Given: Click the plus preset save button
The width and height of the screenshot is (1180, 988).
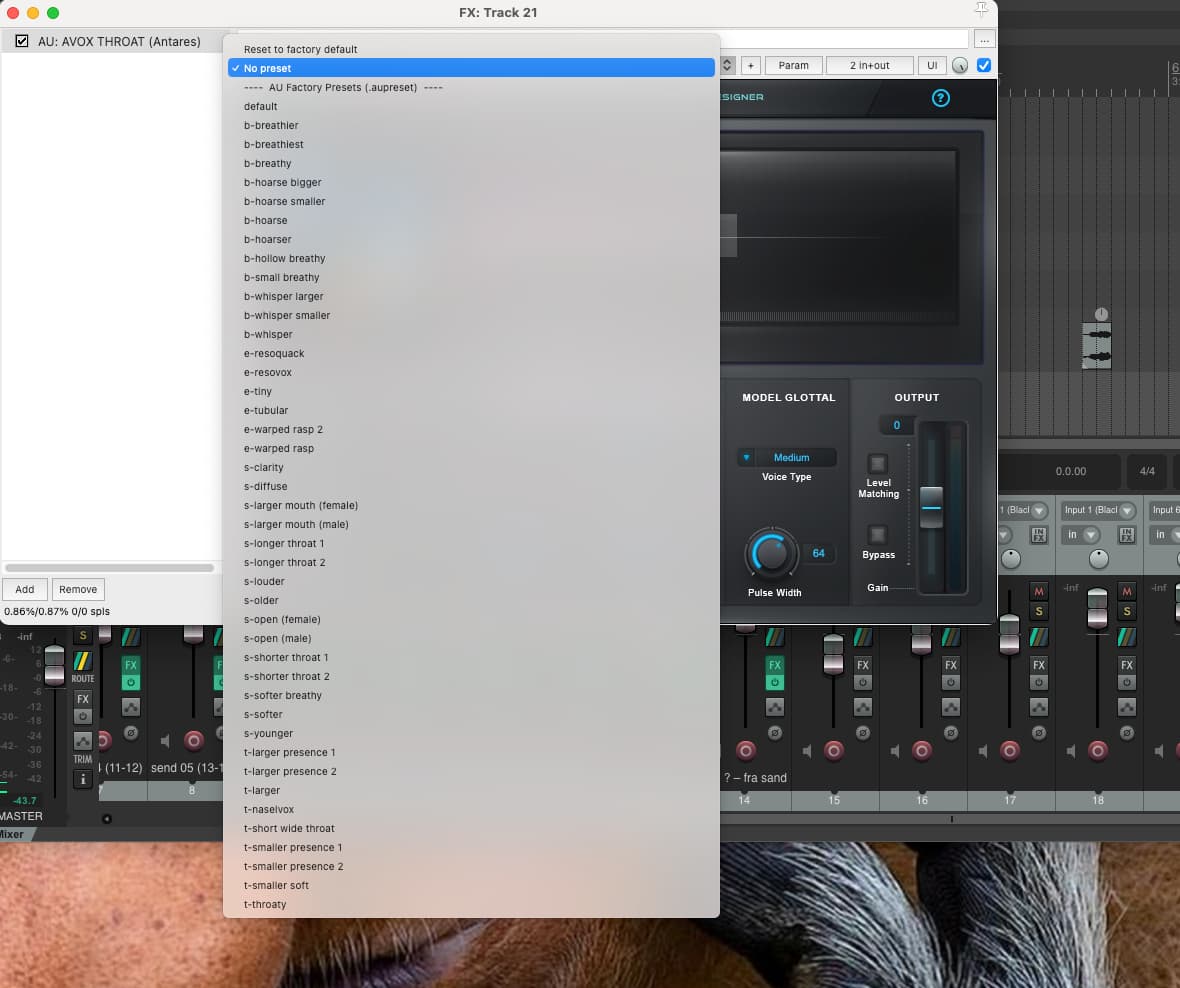Looking at the screenshot, I should pos(750,65).
